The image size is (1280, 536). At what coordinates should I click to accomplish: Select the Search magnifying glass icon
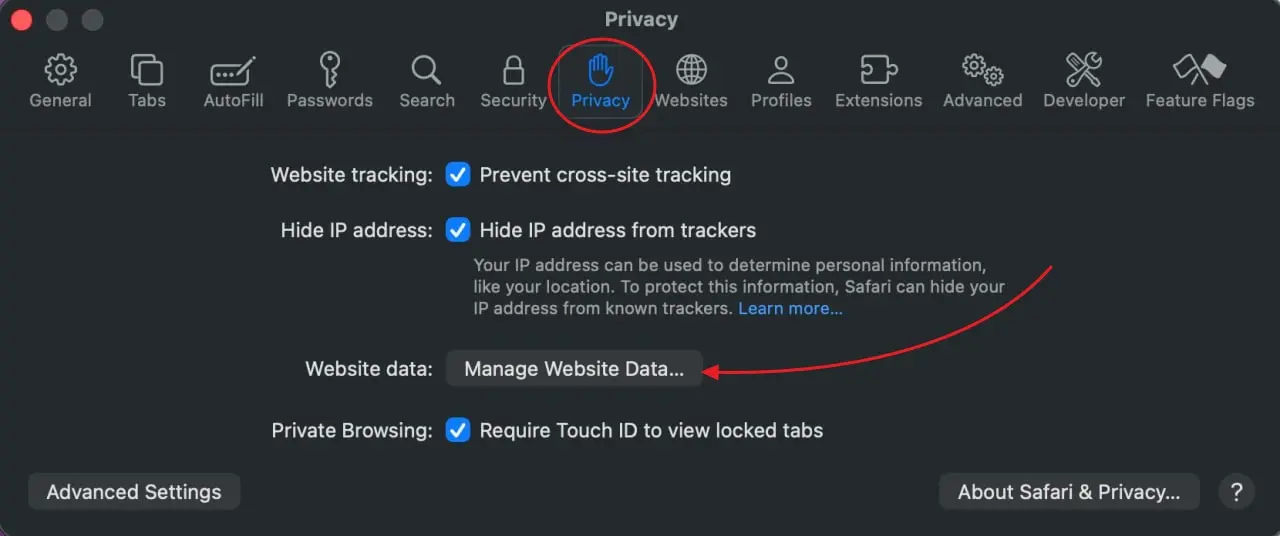[x=426, y=71]
